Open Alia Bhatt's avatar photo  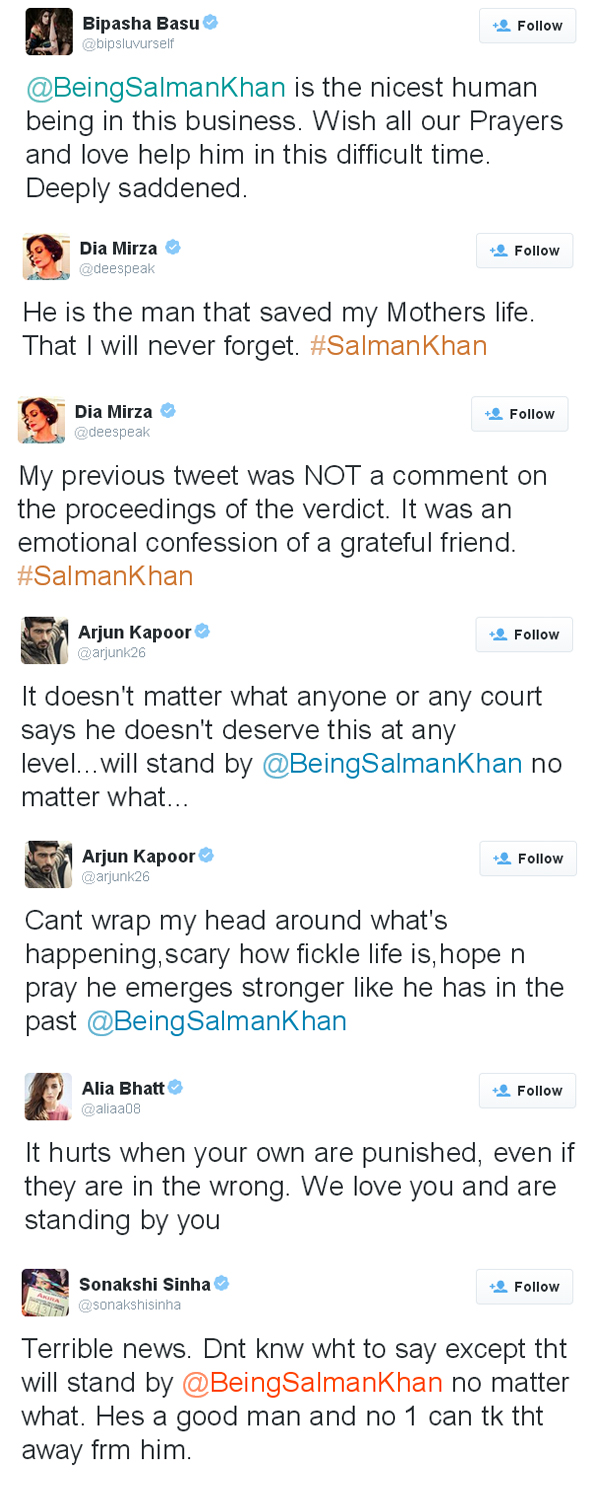coord(48,1096)
